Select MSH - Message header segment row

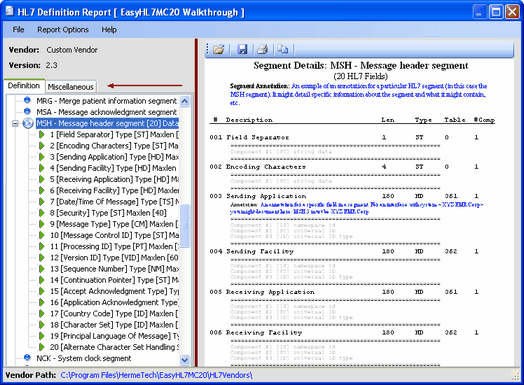click(107, 123)
